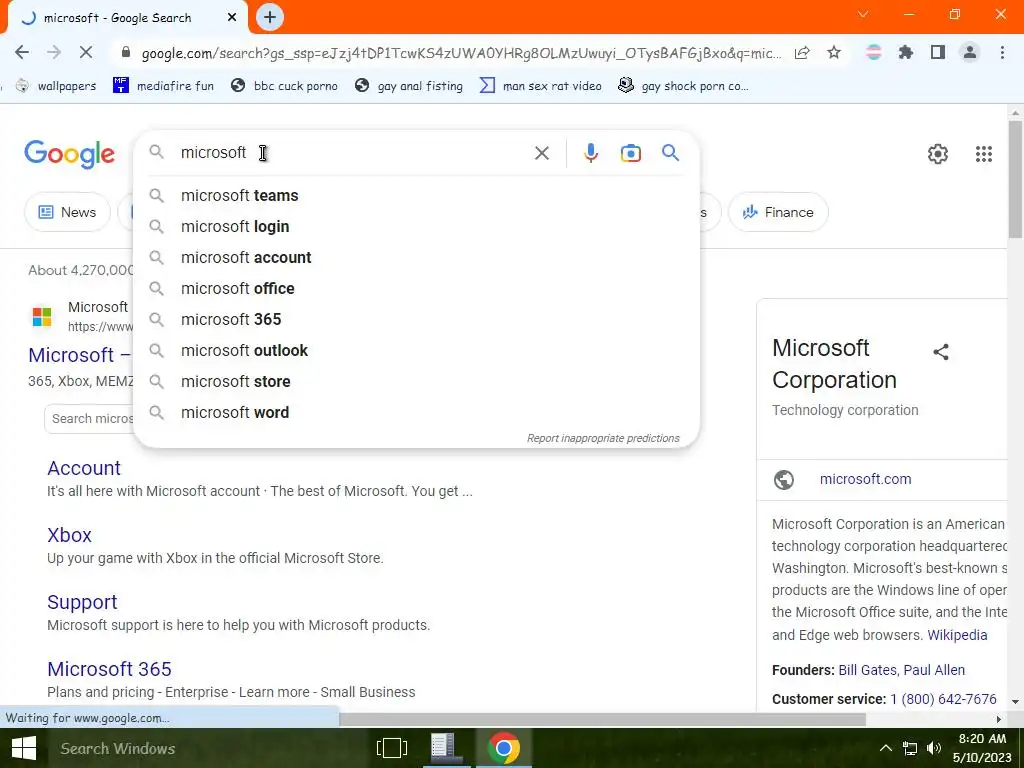Open the Paul Allen founder link
This screenshot has width=1024, height=768.
coord(934,670)
